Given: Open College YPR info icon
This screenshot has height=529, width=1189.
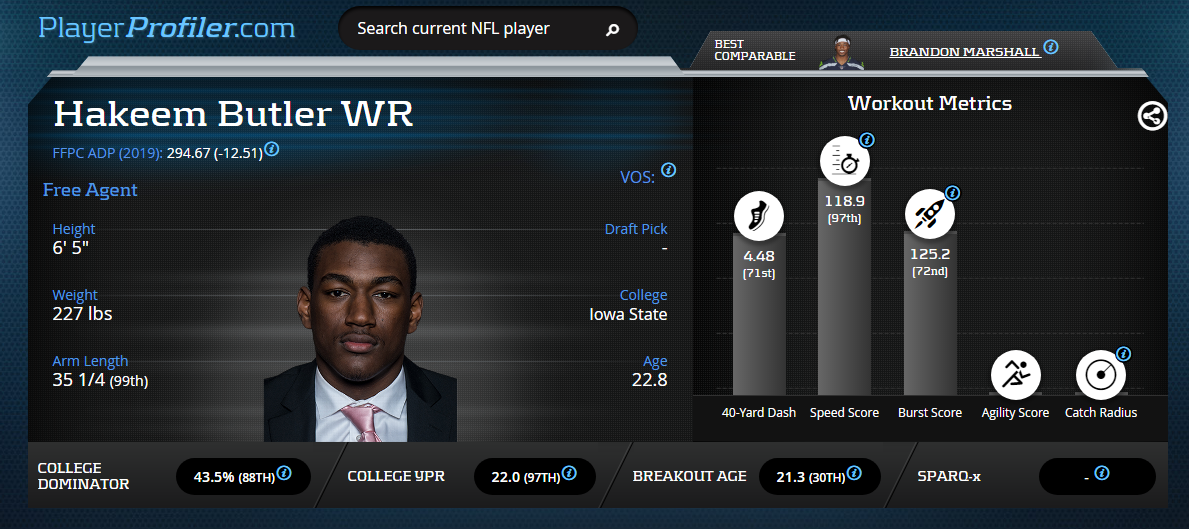Looking at the screenshot, I should (x=569, y=474).
